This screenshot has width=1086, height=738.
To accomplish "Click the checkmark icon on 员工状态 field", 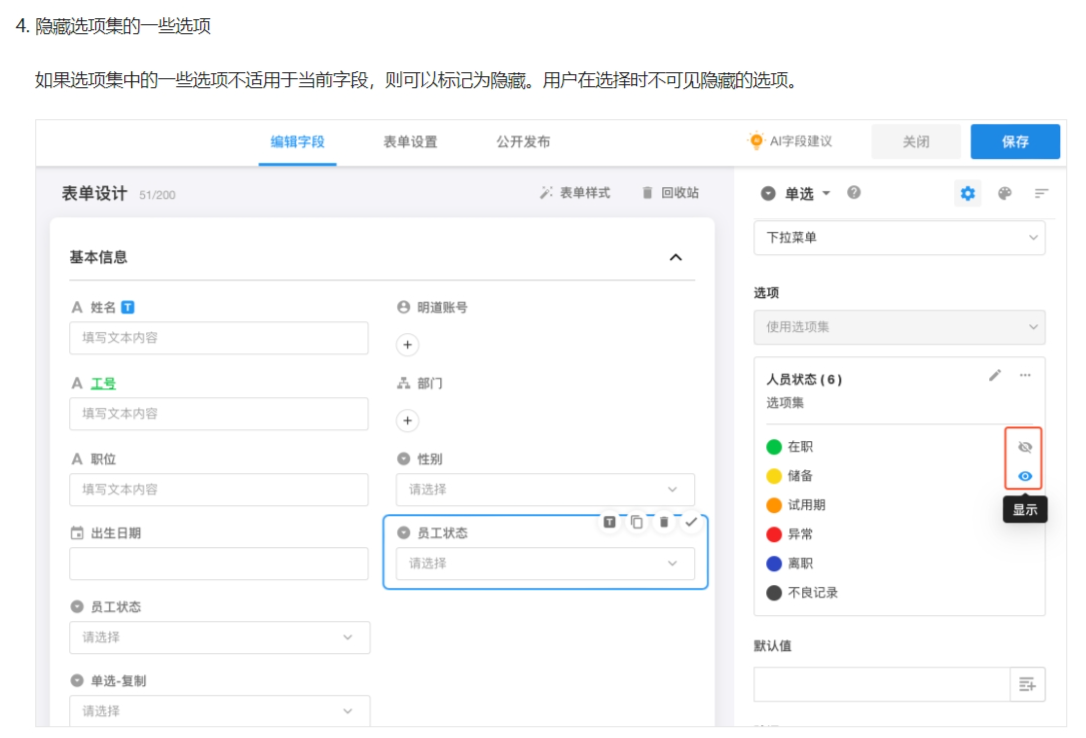I will tap(691, 522).
